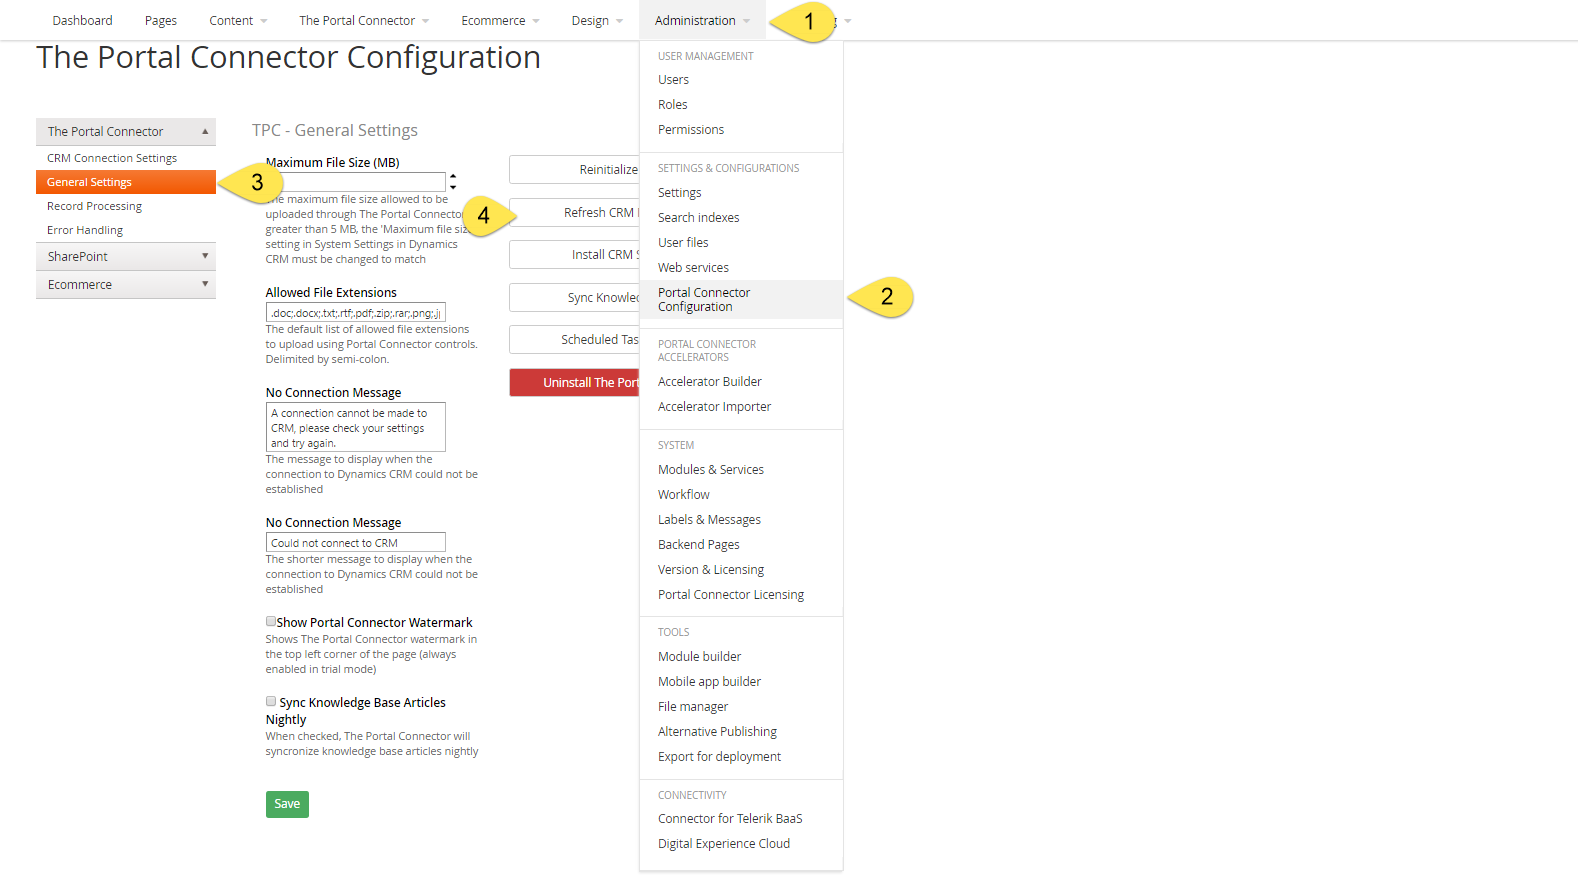Screen dimensions: 1578x878
Task: Expand the Ecommerce top menu
Action: [500, 20]
